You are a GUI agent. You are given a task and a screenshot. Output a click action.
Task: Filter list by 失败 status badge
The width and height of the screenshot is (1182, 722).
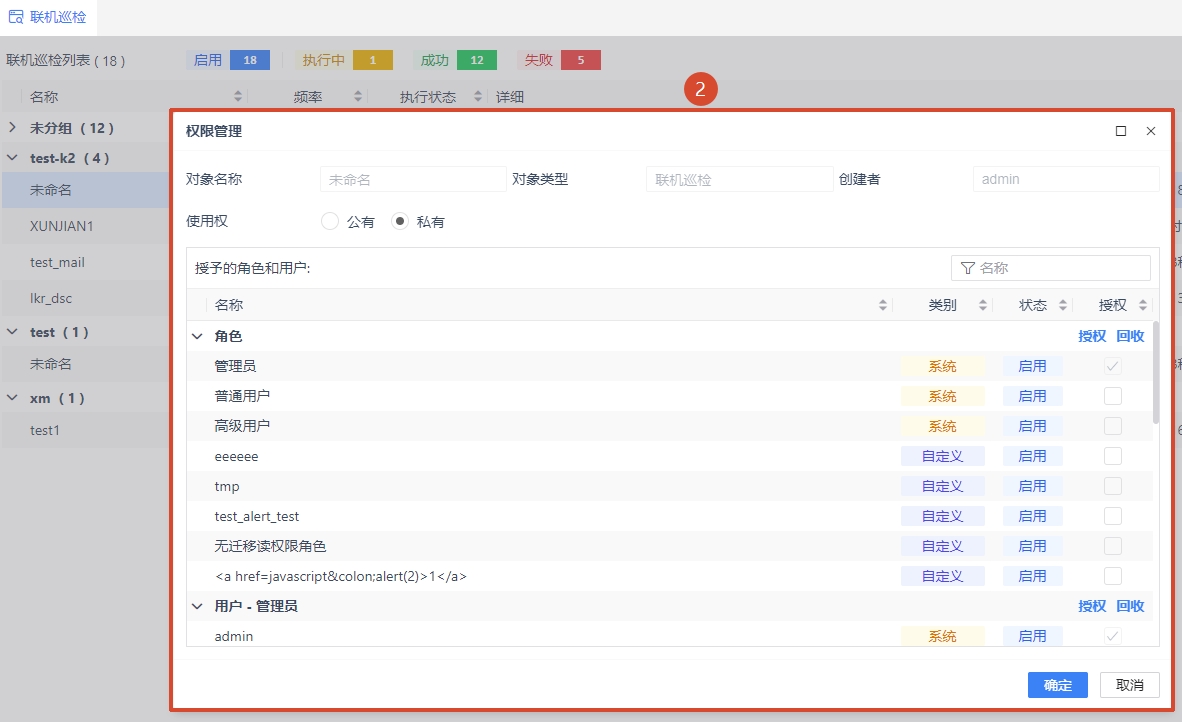(x=559, y=60)
